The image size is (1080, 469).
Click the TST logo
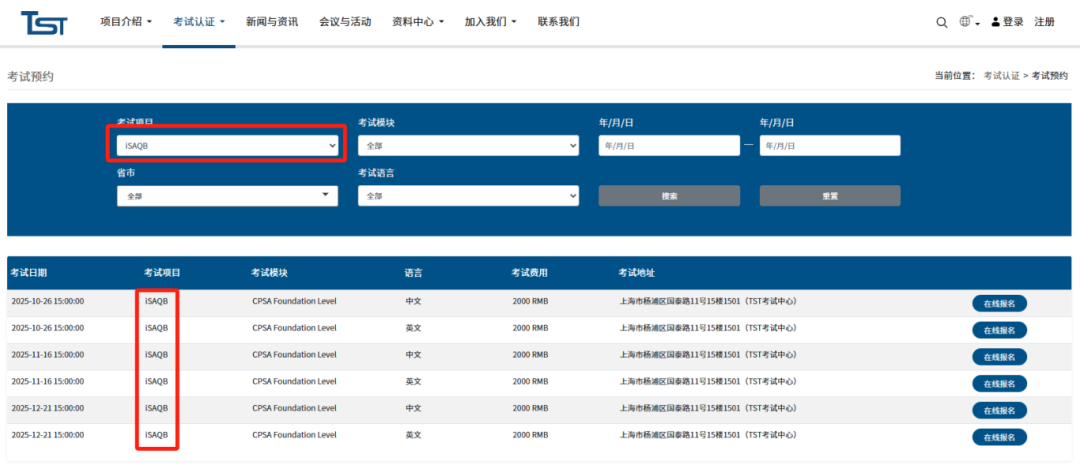(44, 22)
